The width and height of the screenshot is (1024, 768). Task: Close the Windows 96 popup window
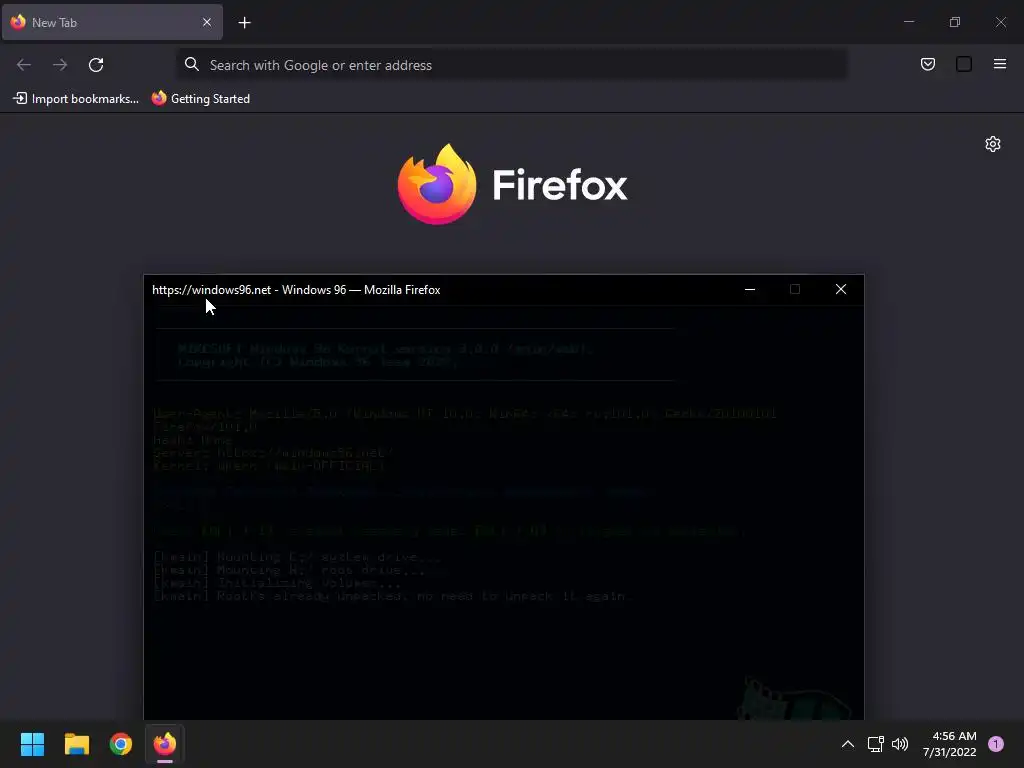pyautogui.click(x=841, y=289)
